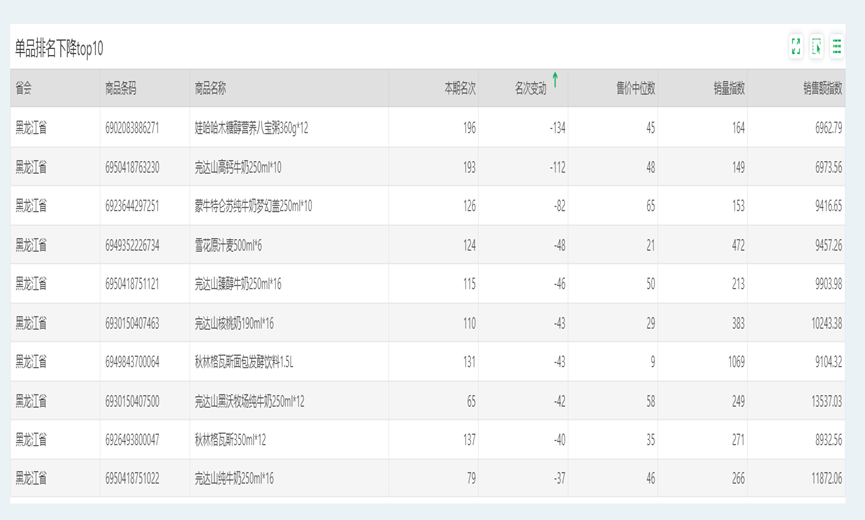Select product 完达山核桃奶190ml*16
This screenshot has width=865, height=520.
click(234, 323)
